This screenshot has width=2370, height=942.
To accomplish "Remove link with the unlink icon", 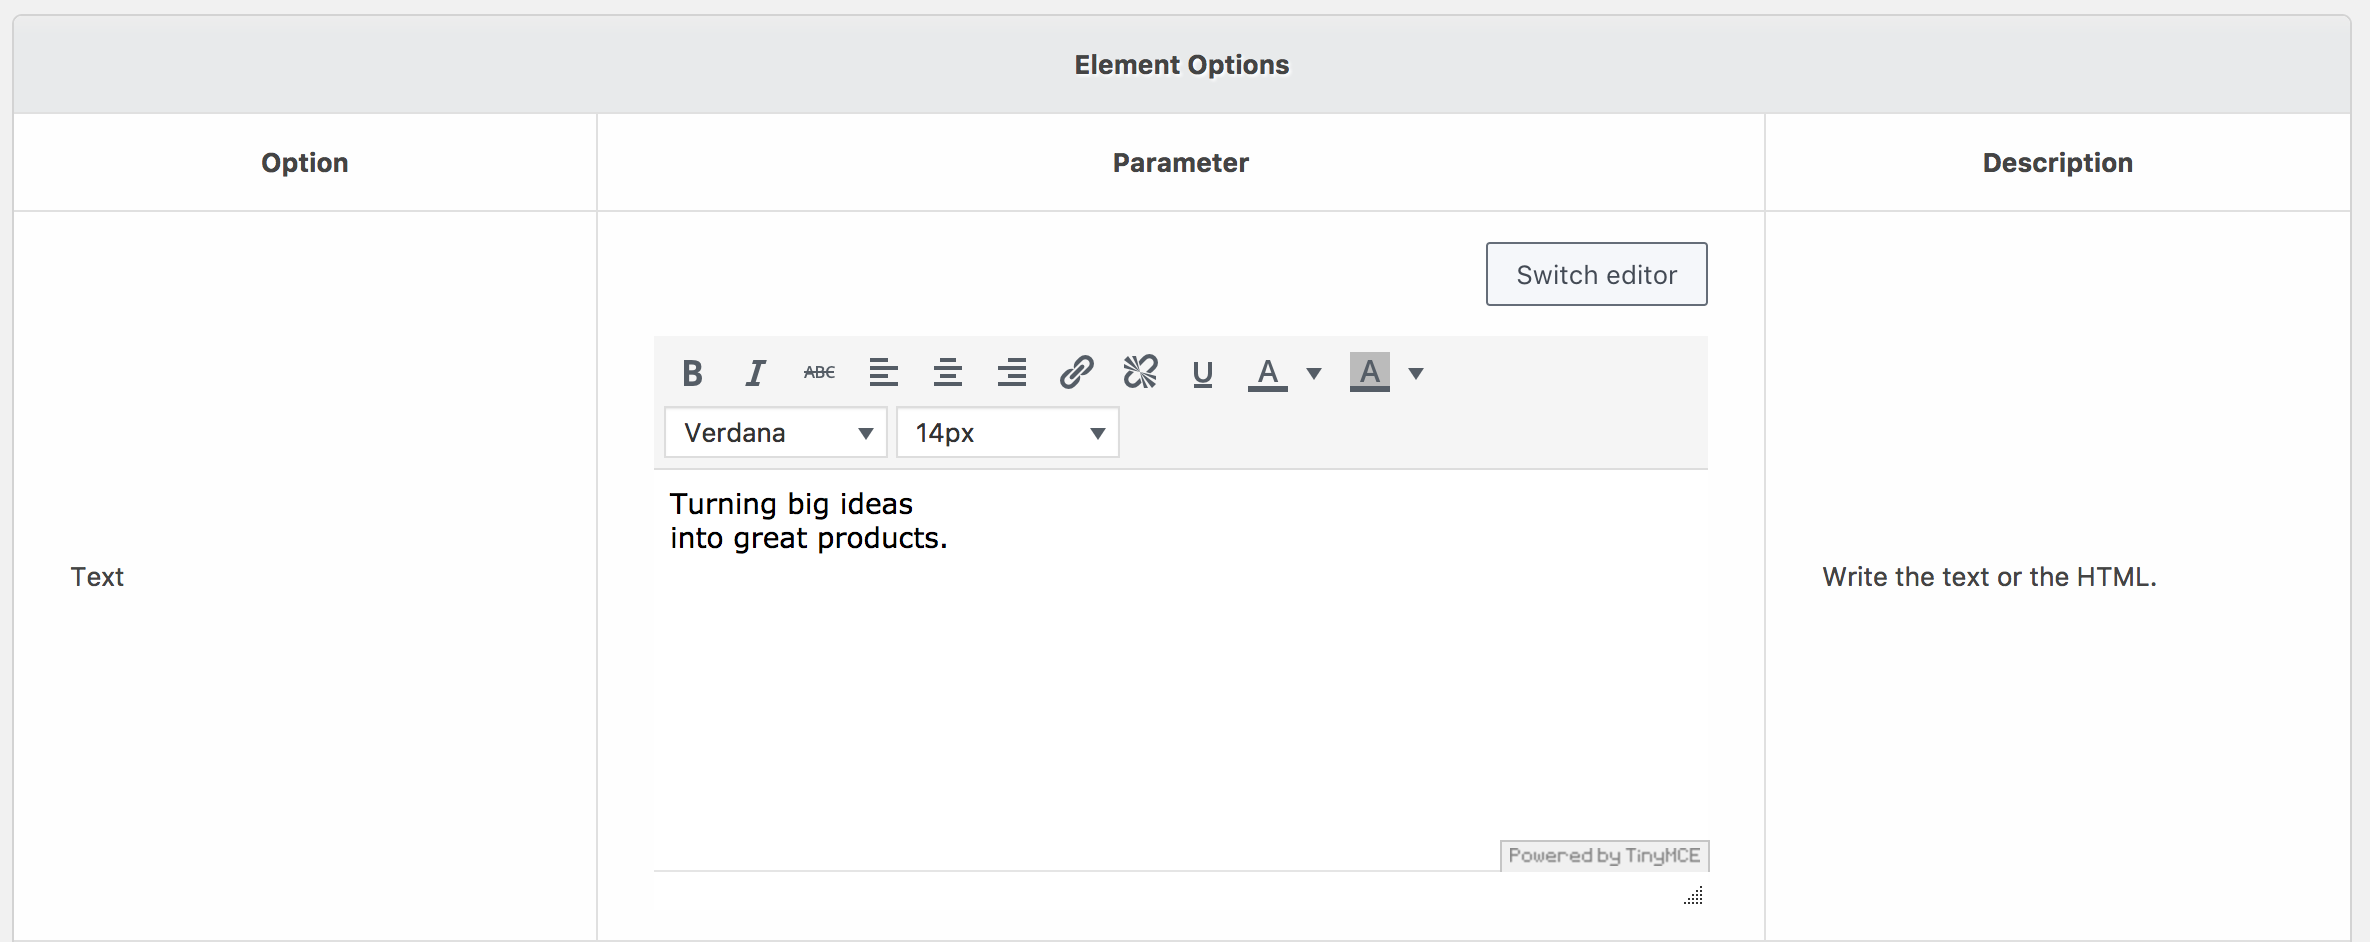I will click(x=1140, y=373).
